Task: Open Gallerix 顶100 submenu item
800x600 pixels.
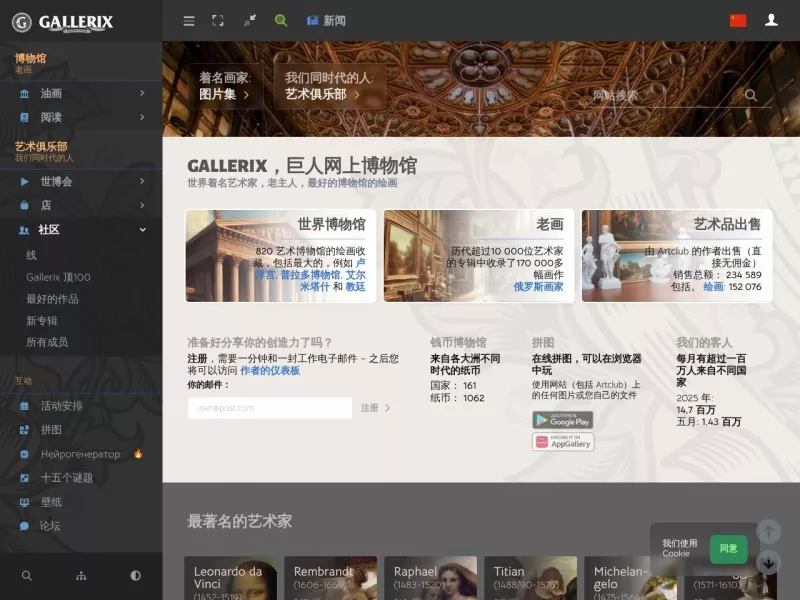Action: [x=58, y=277]
